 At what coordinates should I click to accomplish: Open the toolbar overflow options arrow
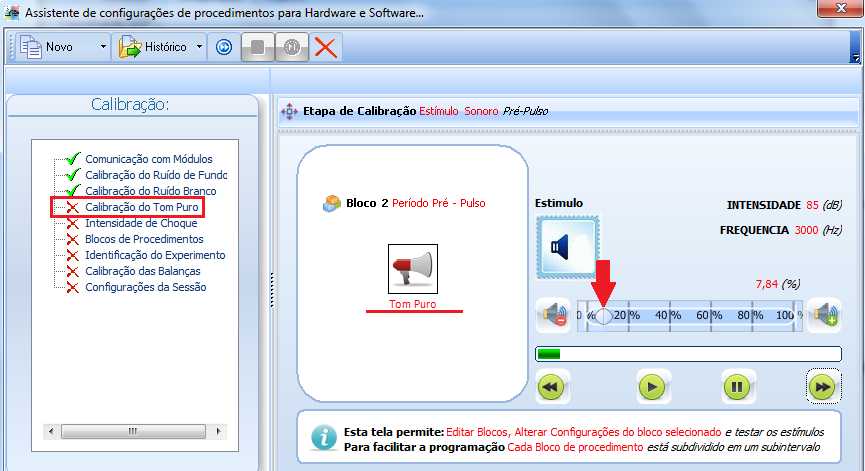856,57
